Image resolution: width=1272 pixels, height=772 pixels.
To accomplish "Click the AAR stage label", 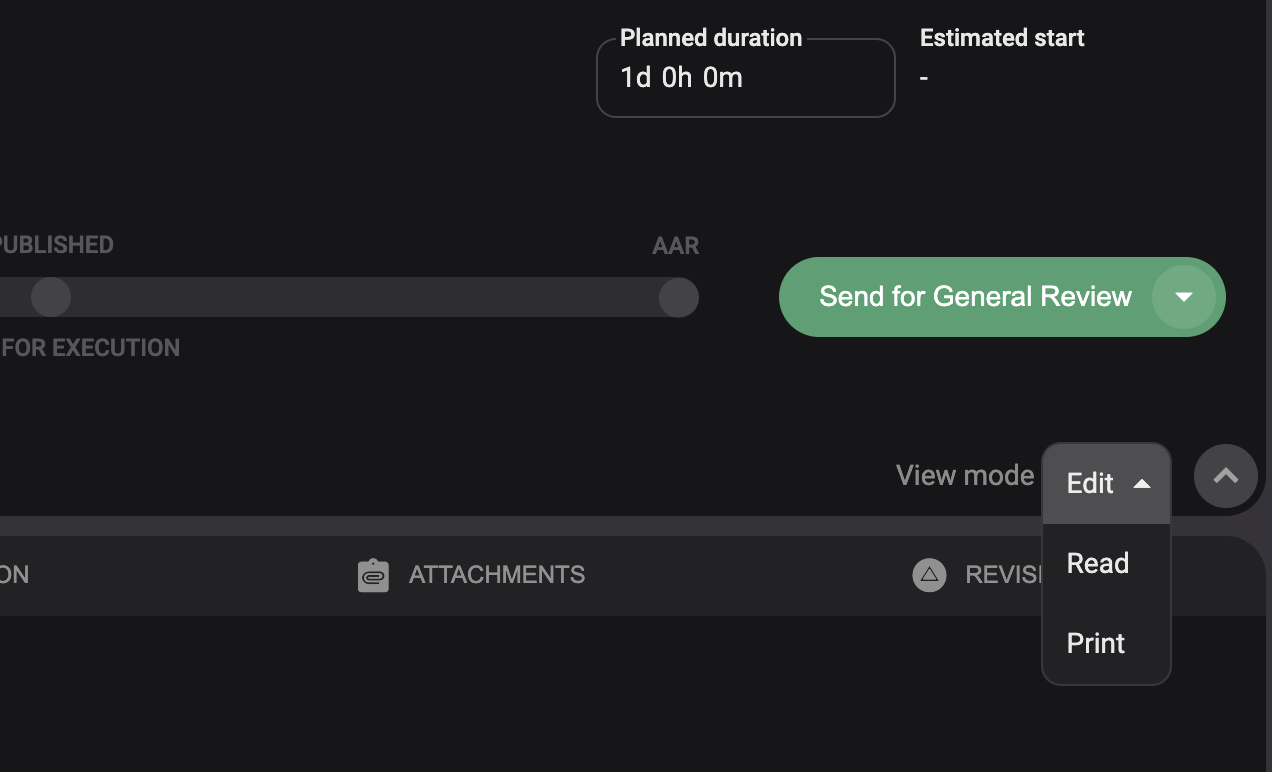I will click(x=676, y=245).
